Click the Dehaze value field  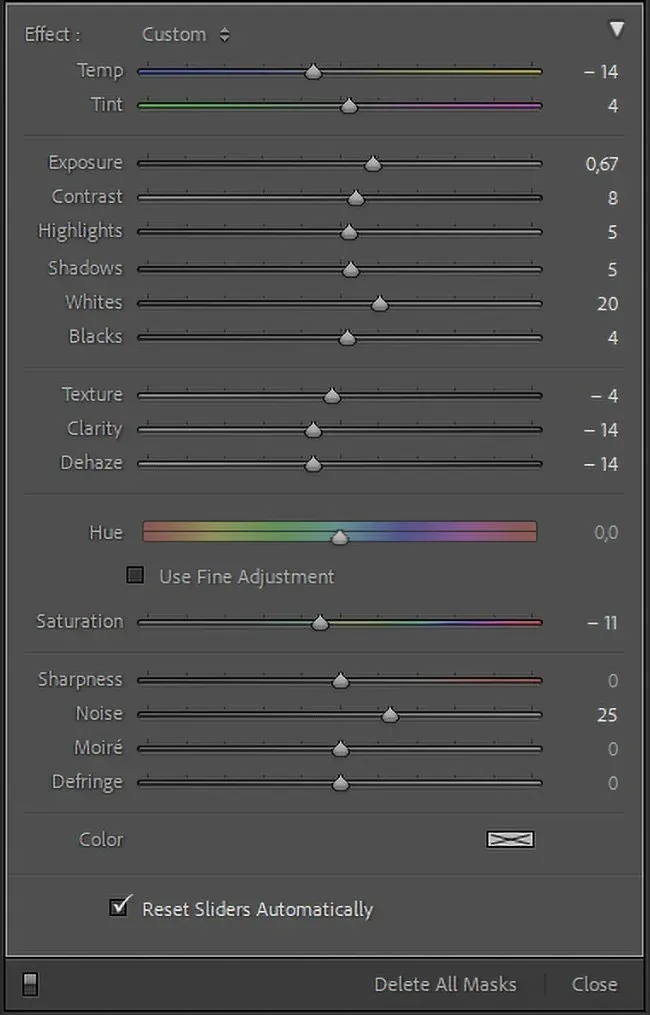tap(603, 464)
